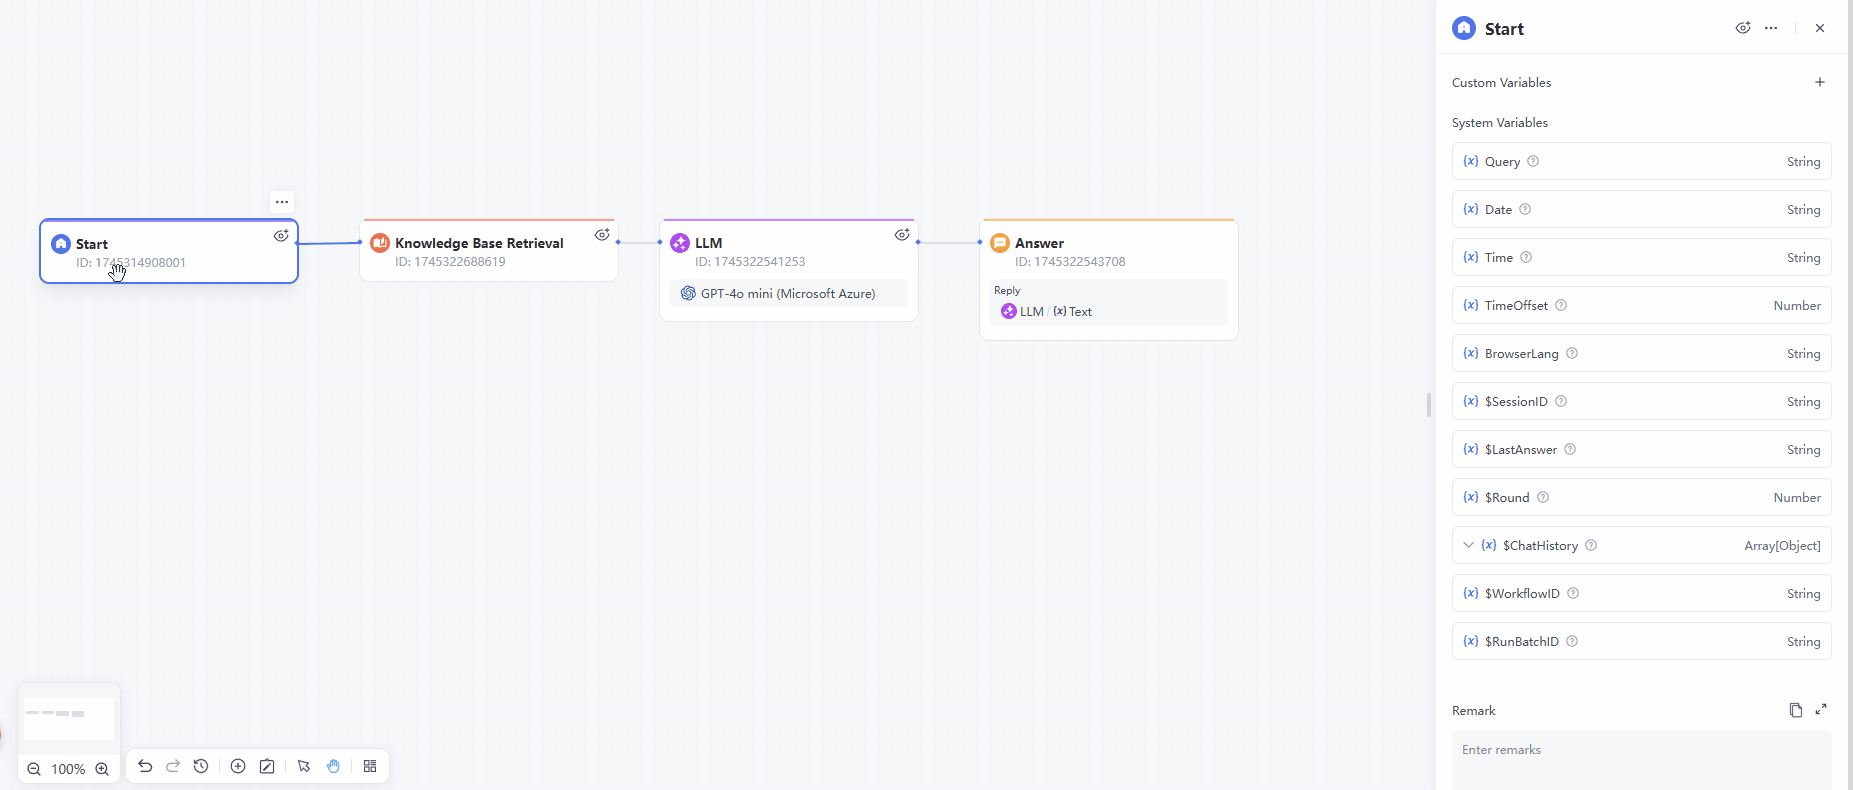Click the Array[Object] type label
Viewport: 1853px width, 790px height.
click(x=1782, y=545)
